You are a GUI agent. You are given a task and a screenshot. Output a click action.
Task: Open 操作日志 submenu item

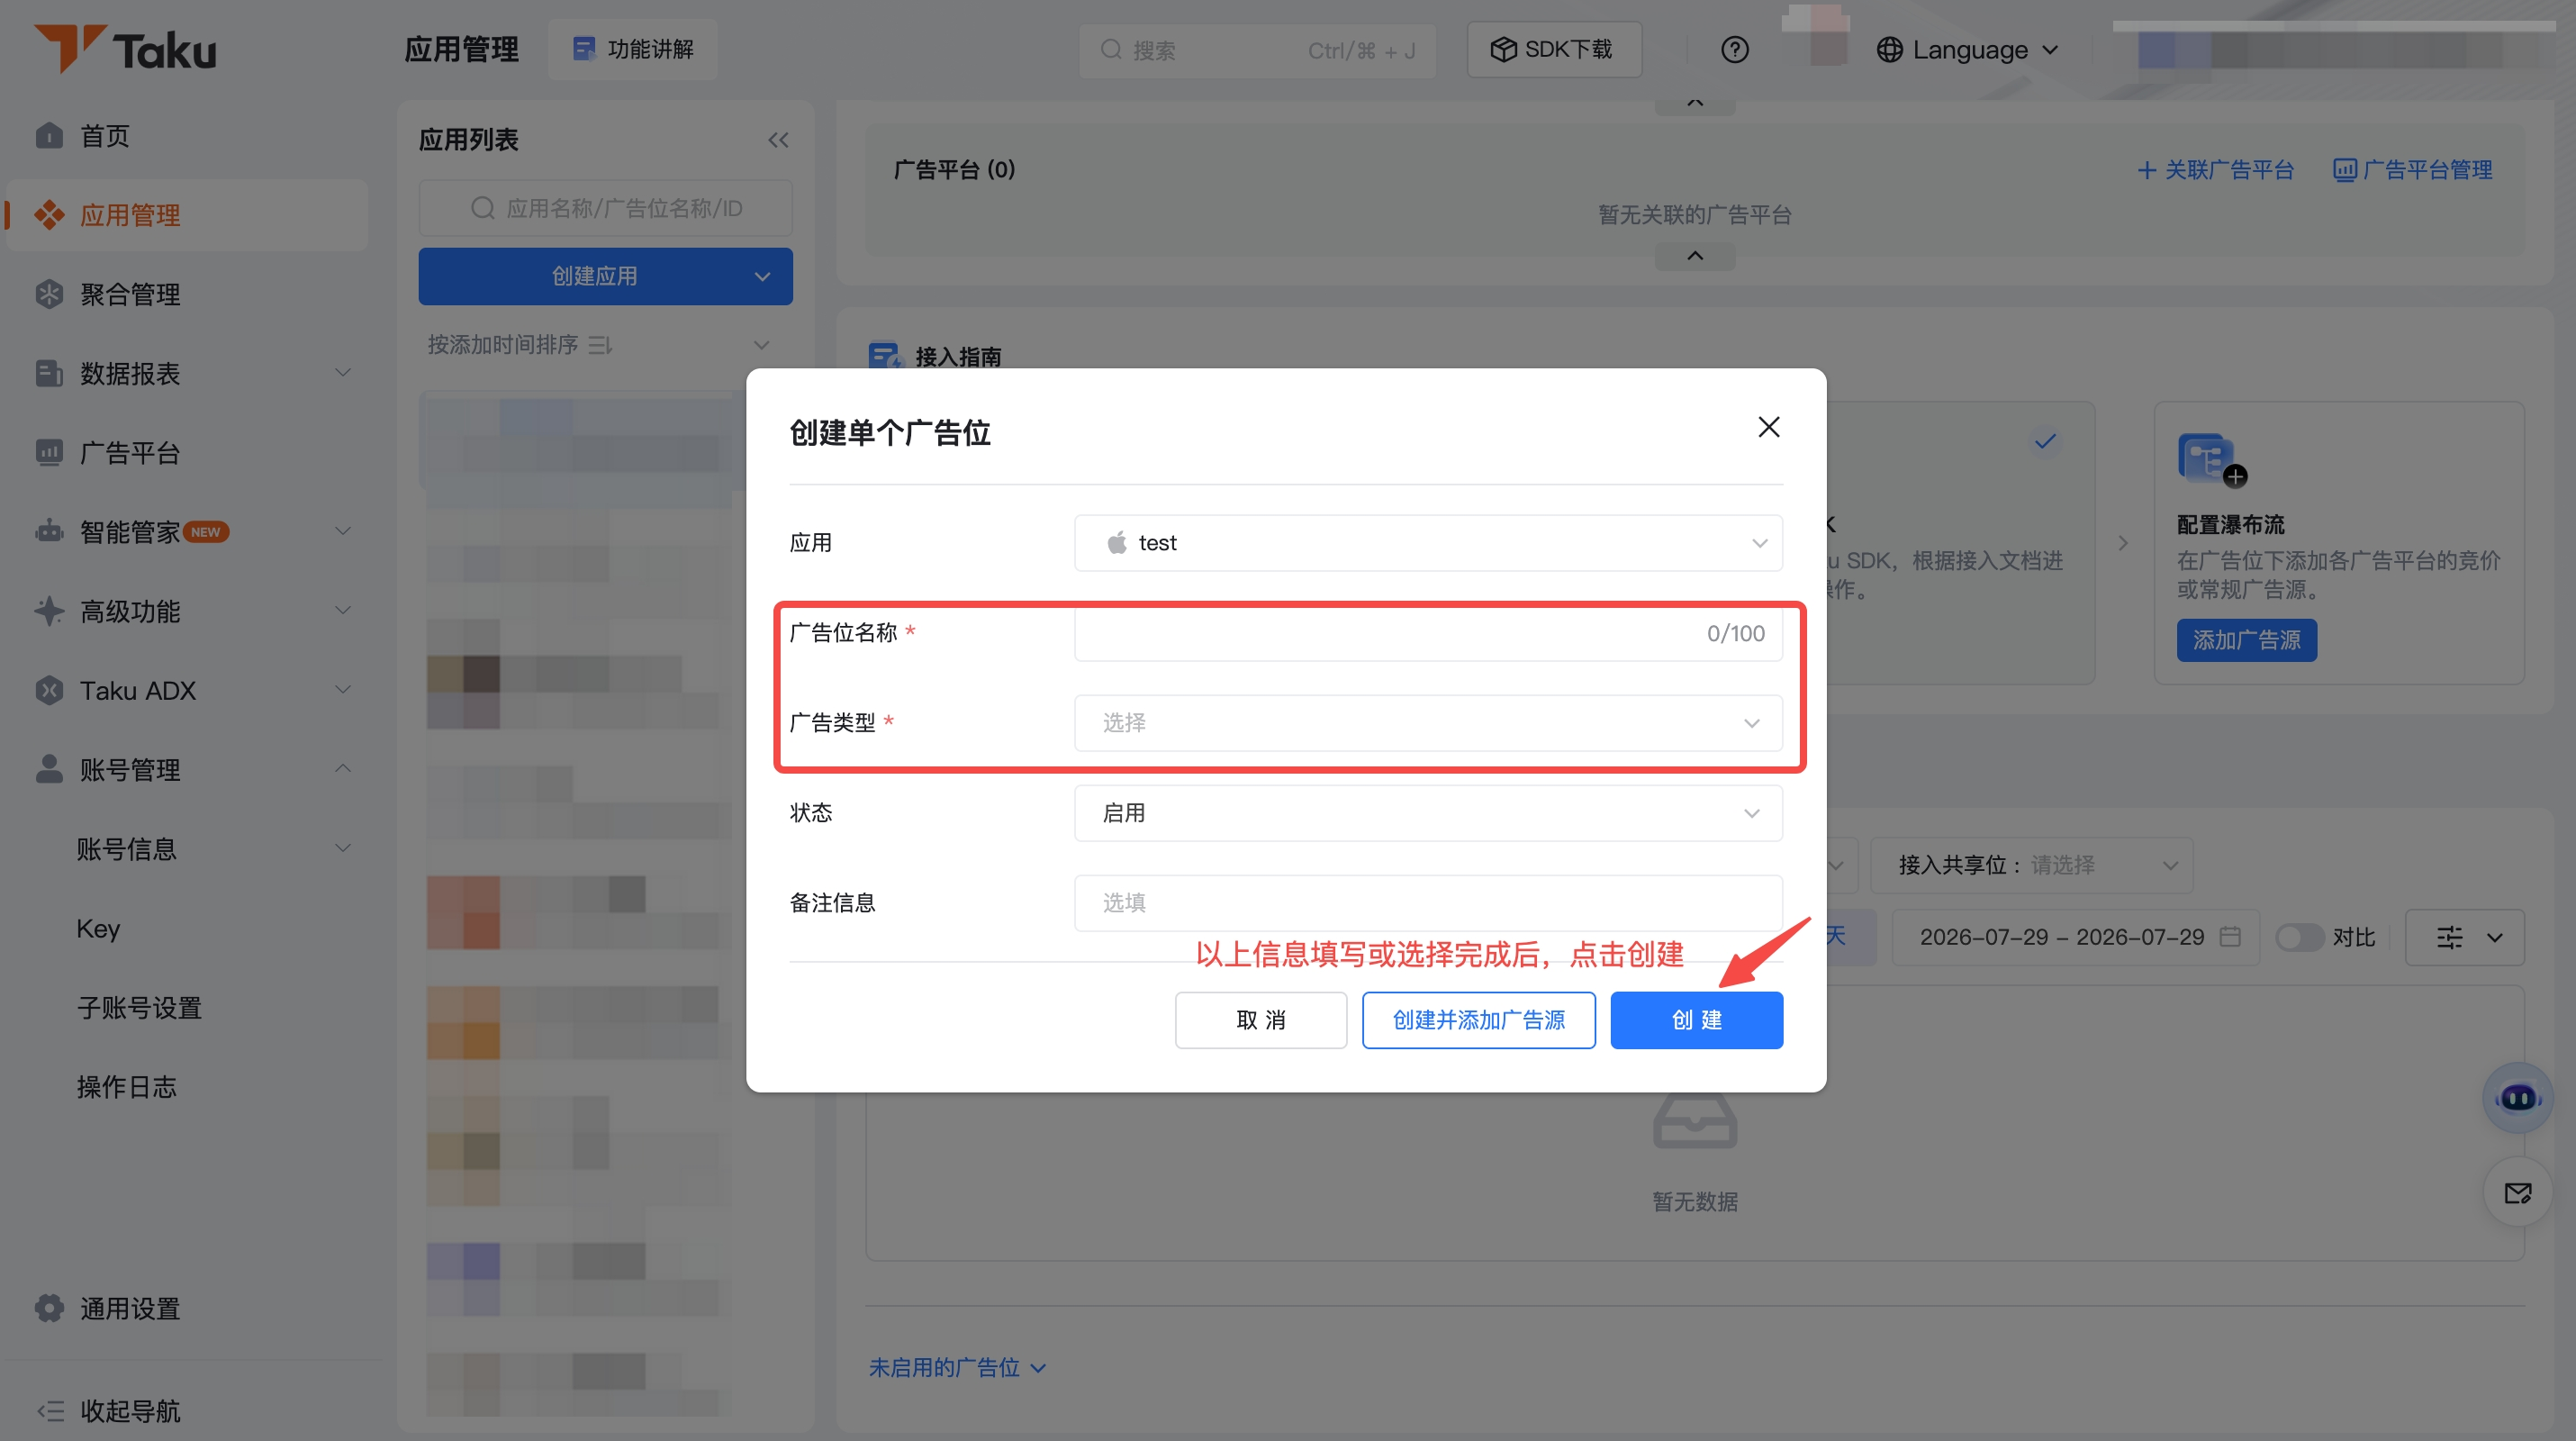[126, 1087]
